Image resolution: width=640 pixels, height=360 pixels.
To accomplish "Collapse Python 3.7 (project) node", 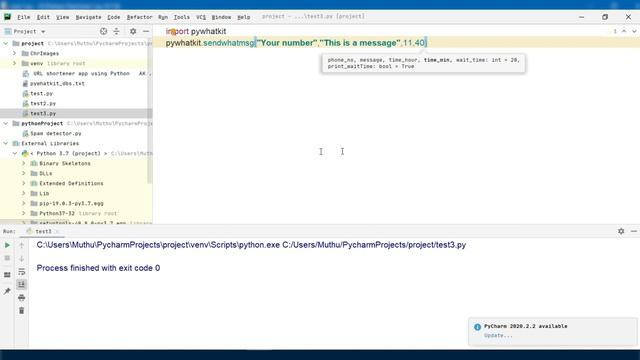I will coord(15,153).
